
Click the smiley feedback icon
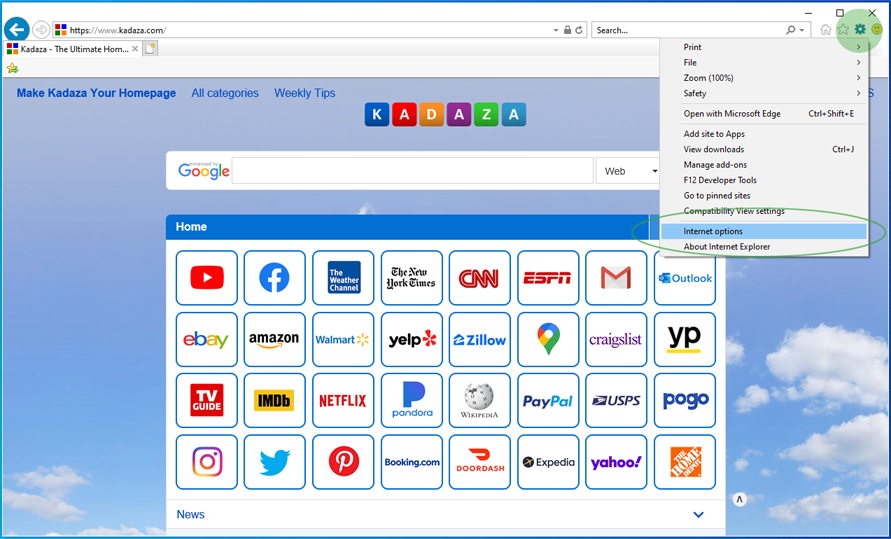[877, 30]
